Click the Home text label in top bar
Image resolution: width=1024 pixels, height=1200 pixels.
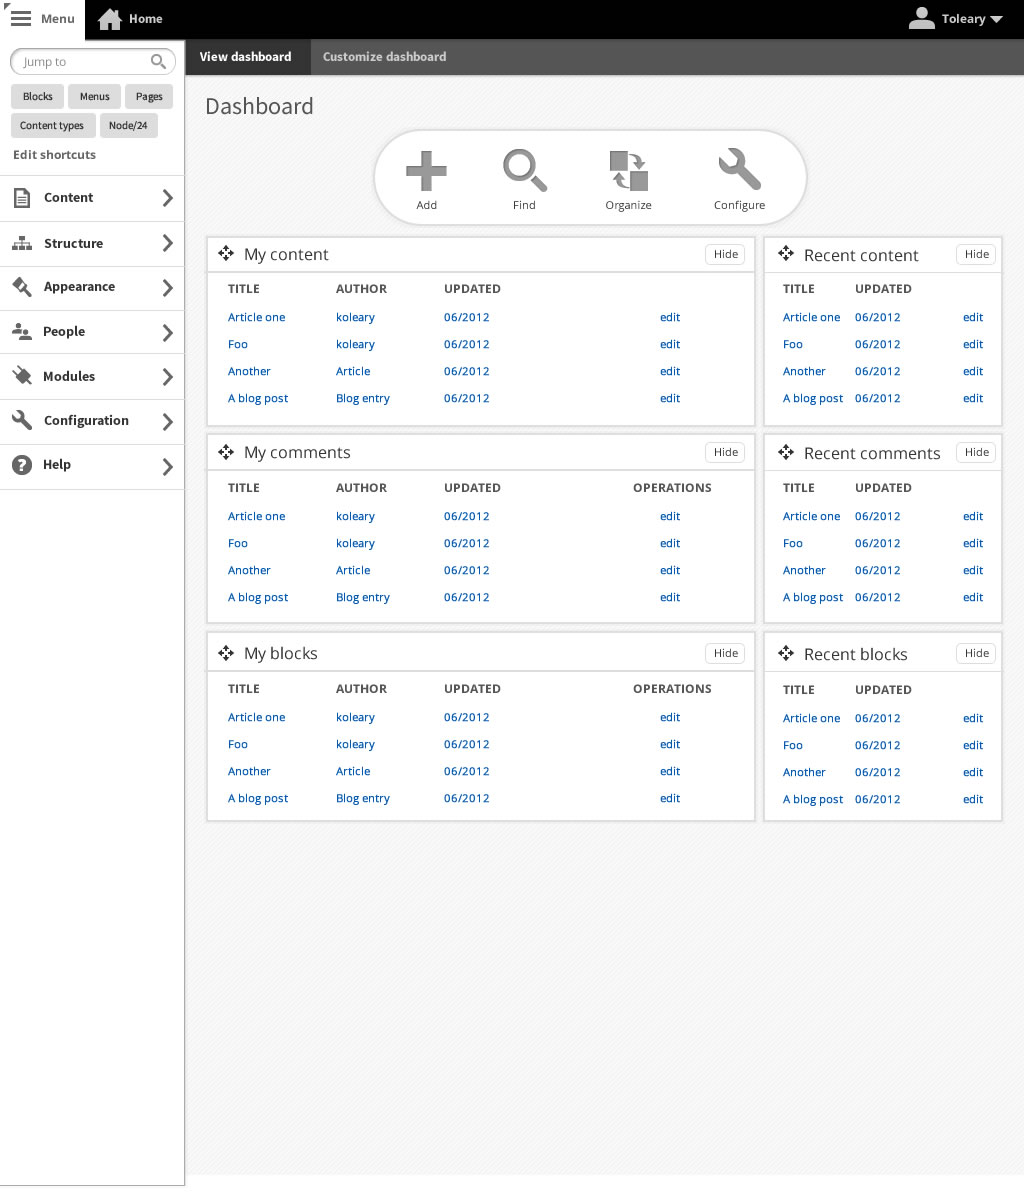click(x=146, y=19)
